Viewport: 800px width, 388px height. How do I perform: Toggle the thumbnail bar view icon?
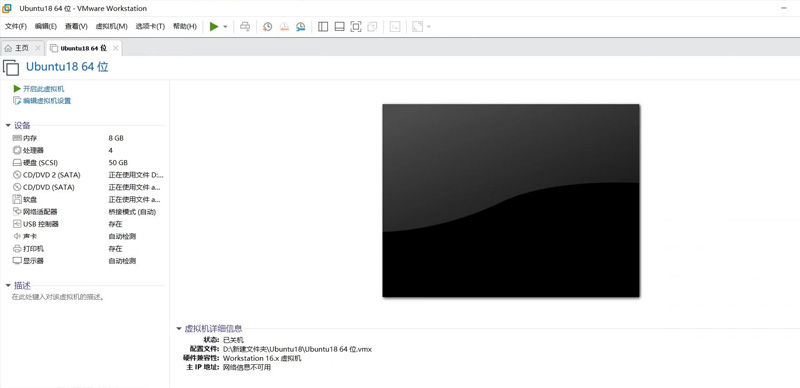pyautogui.click(x=339, y=27)
